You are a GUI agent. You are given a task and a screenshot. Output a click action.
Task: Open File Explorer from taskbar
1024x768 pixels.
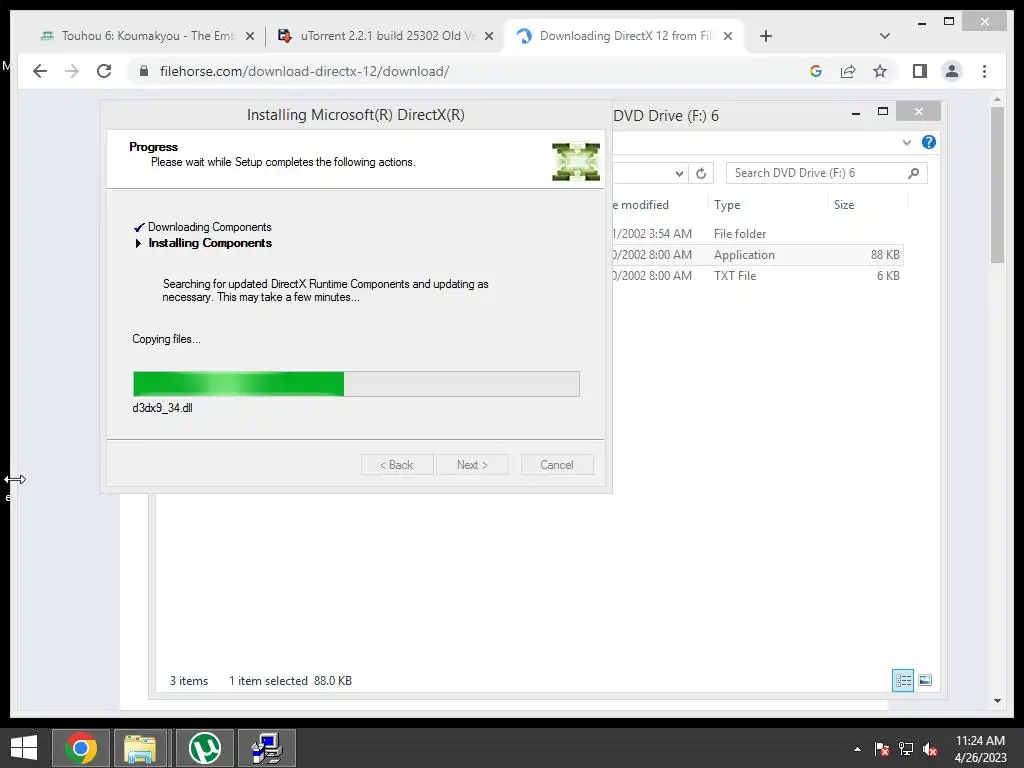(x=140, y=748)
